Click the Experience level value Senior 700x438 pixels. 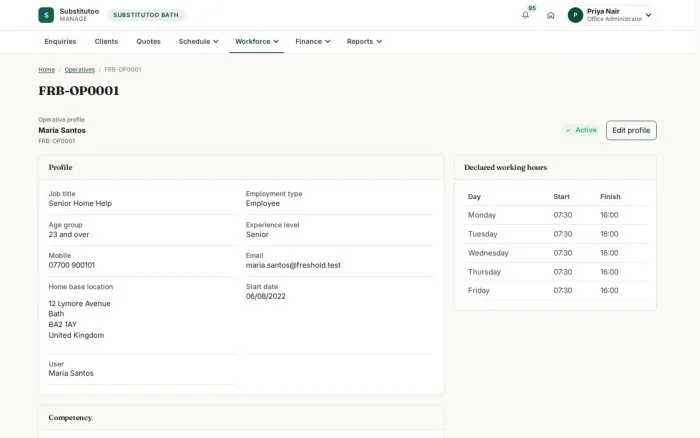257,234
